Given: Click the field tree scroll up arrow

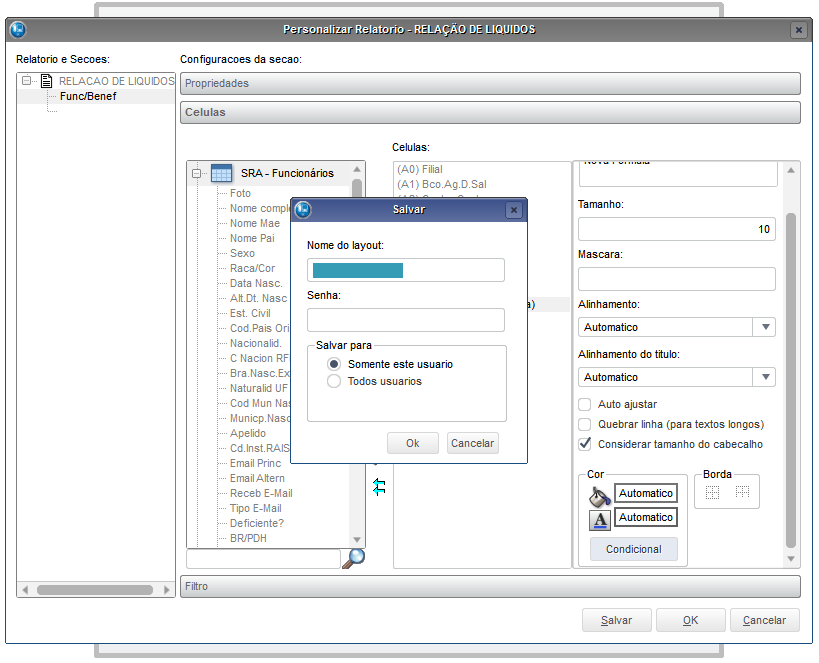Looking at the screenshot, I should pos(357,169).
